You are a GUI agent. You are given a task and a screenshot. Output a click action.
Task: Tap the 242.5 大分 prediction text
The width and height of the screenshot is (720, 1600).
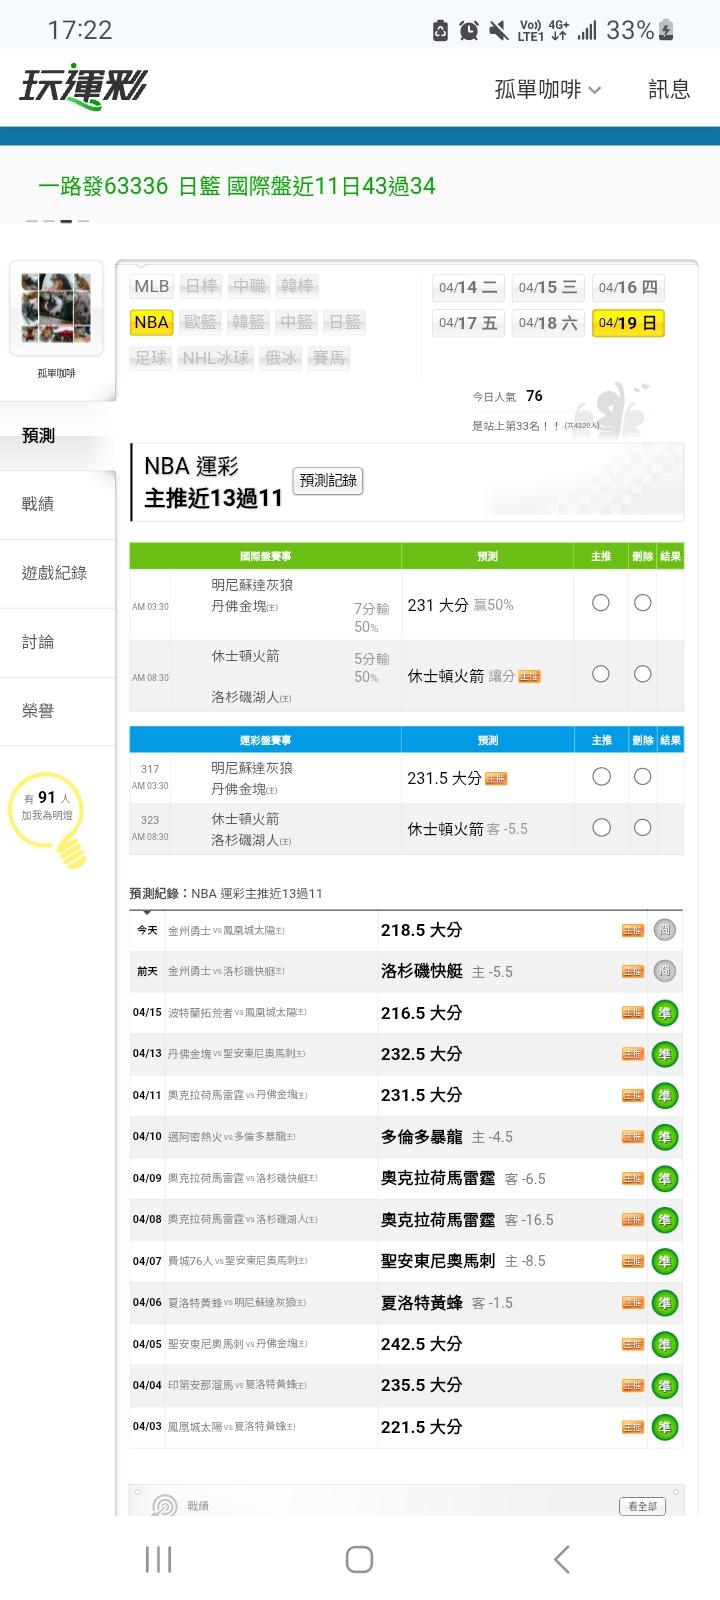[x=421, y=1345]
